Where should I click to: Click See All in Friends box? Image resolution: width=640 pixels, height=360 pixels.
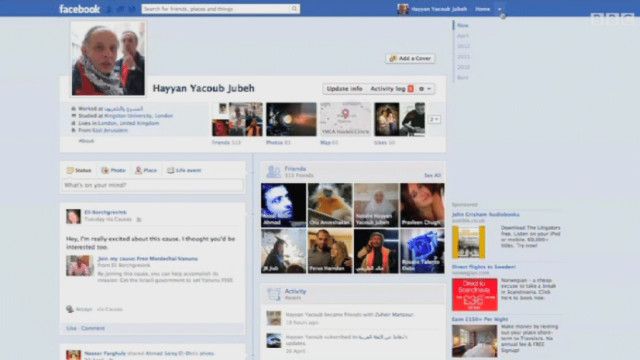[x=432, y=175]
